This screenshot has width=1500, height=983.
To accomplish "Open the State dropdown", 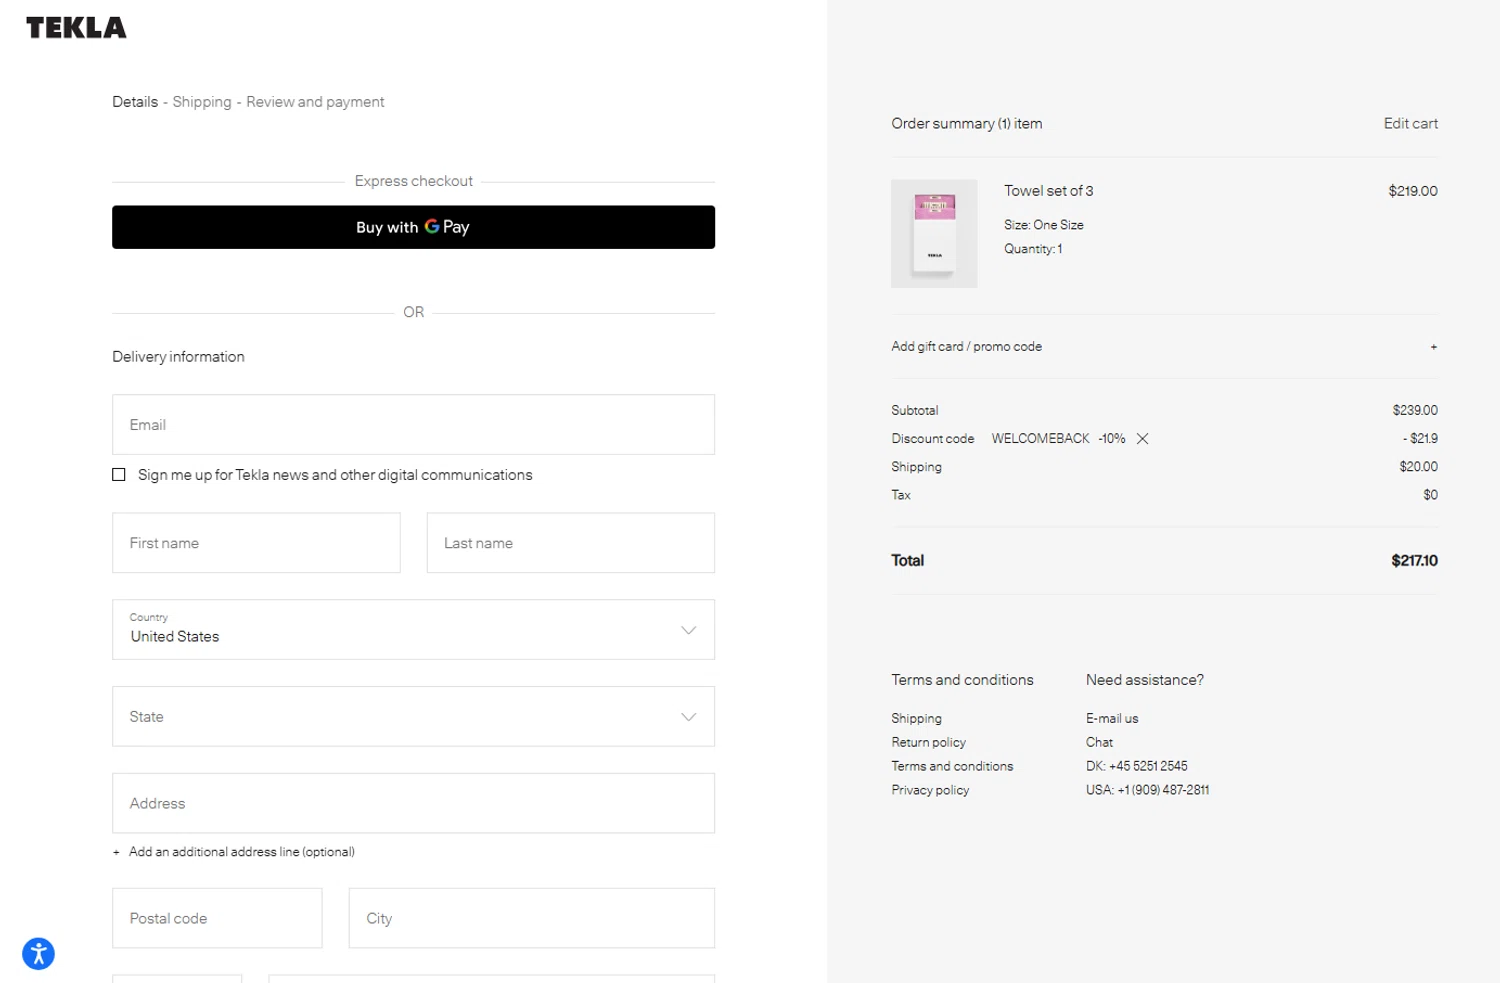I will (x=413, y=717).
